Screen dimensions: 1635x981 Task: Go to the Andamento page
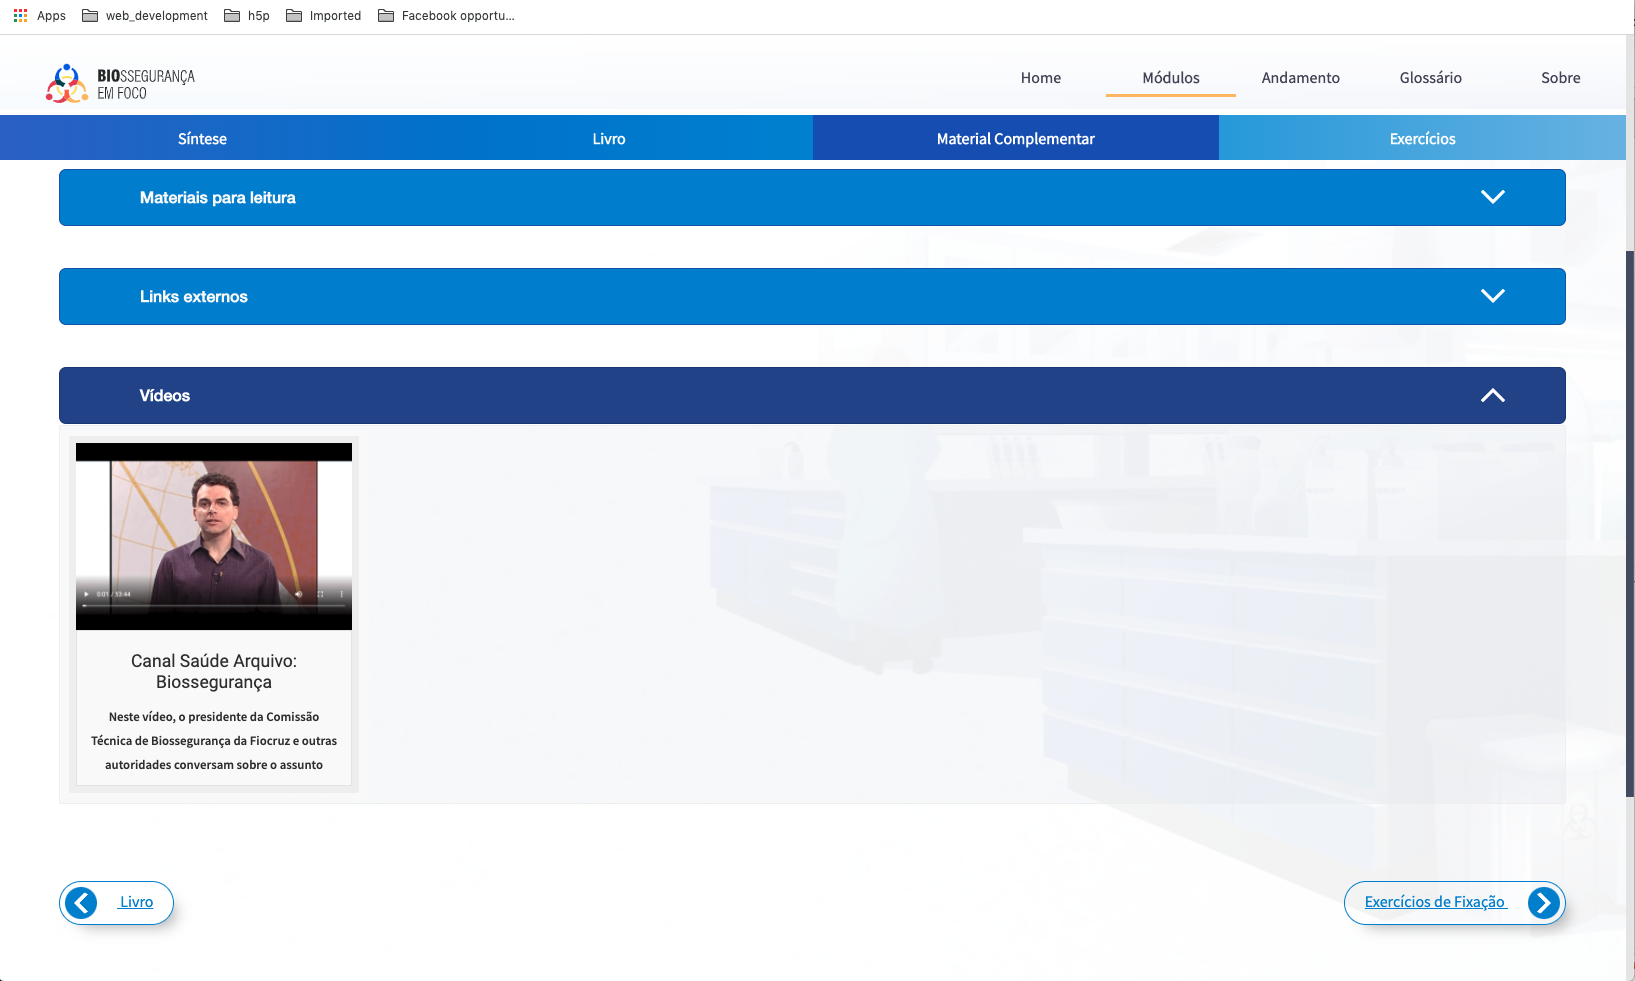click(x=1300, y=78)
